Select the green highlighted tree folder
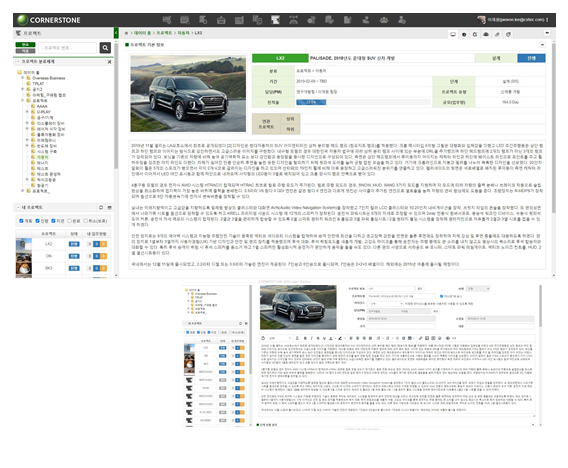The width and height of the screenshot is (568, 468). click(x=42, y=157)
